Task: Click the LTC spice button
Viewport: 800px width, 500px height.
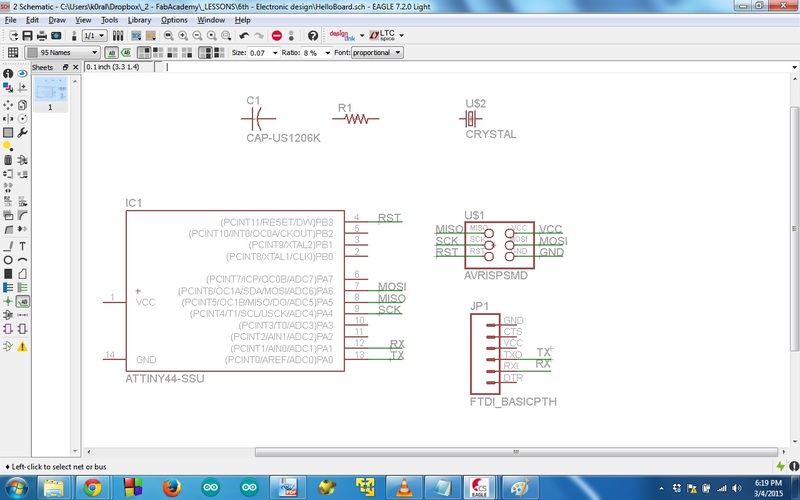Action: 382,36
